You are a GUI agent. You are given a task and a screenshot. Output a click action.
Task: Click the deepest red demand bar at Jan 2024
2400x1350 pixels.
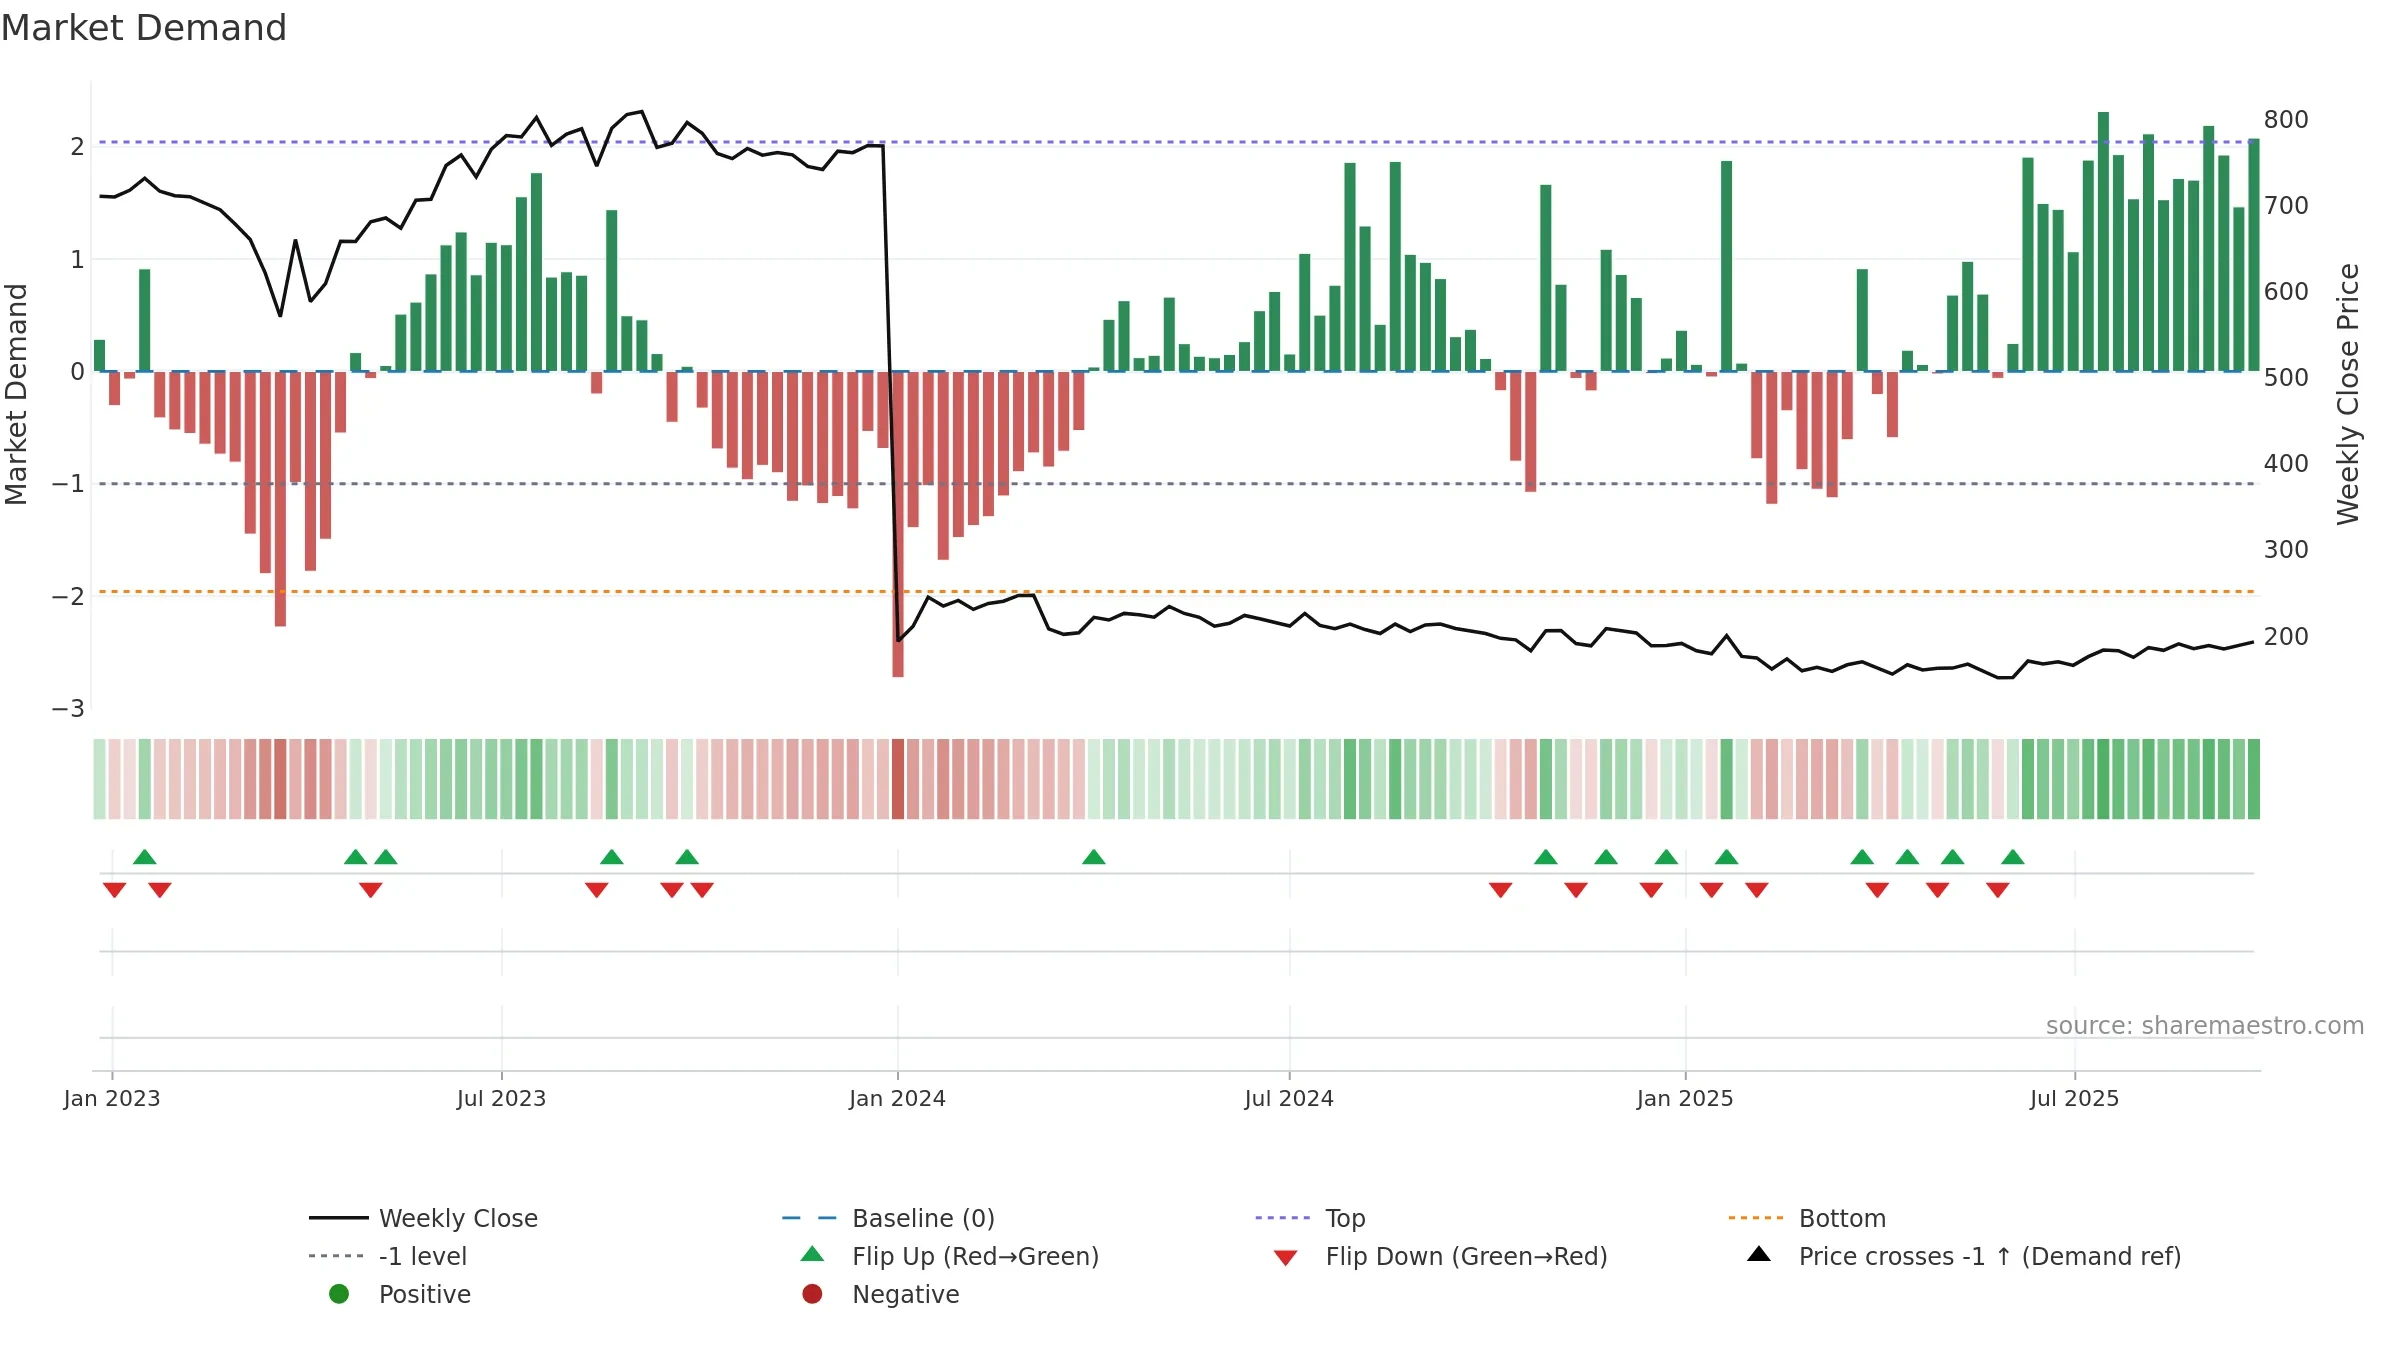[898, 524]
